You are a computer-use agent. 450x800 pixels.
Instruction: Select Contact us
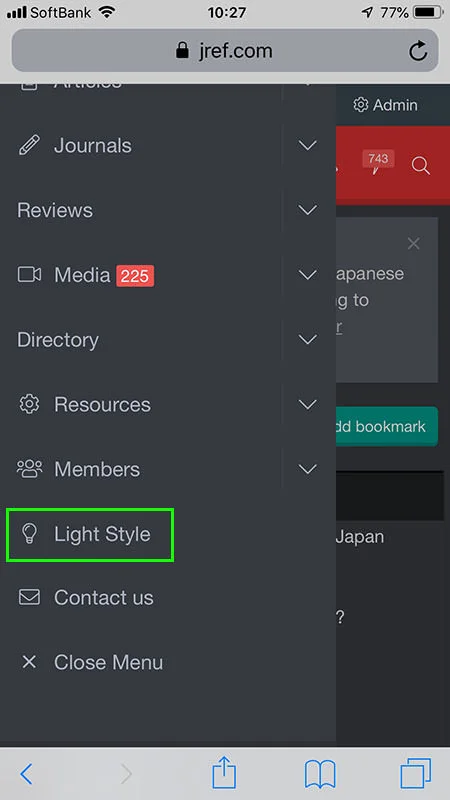(x=104, y=597)
